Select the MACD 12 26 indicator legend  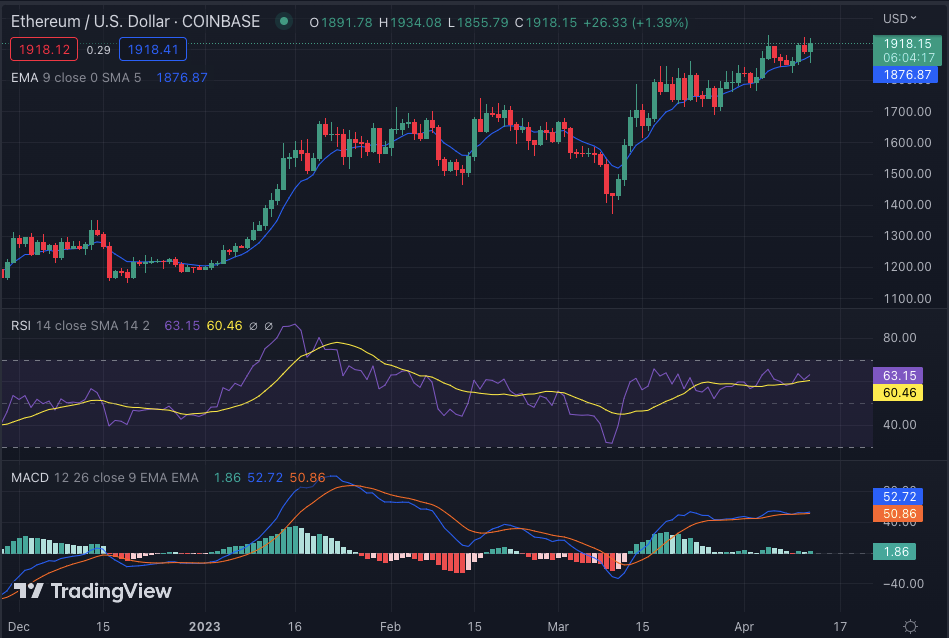point(105,478)
